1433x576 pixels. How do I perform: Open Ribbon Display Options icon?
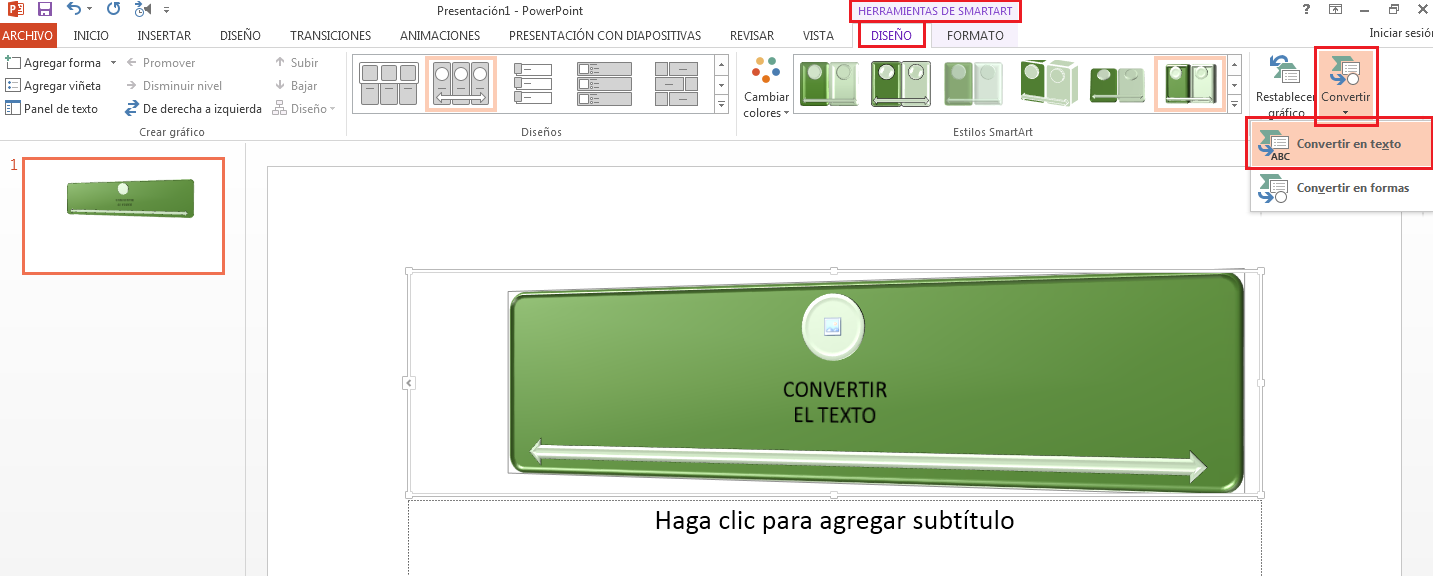click(1335, 9)
